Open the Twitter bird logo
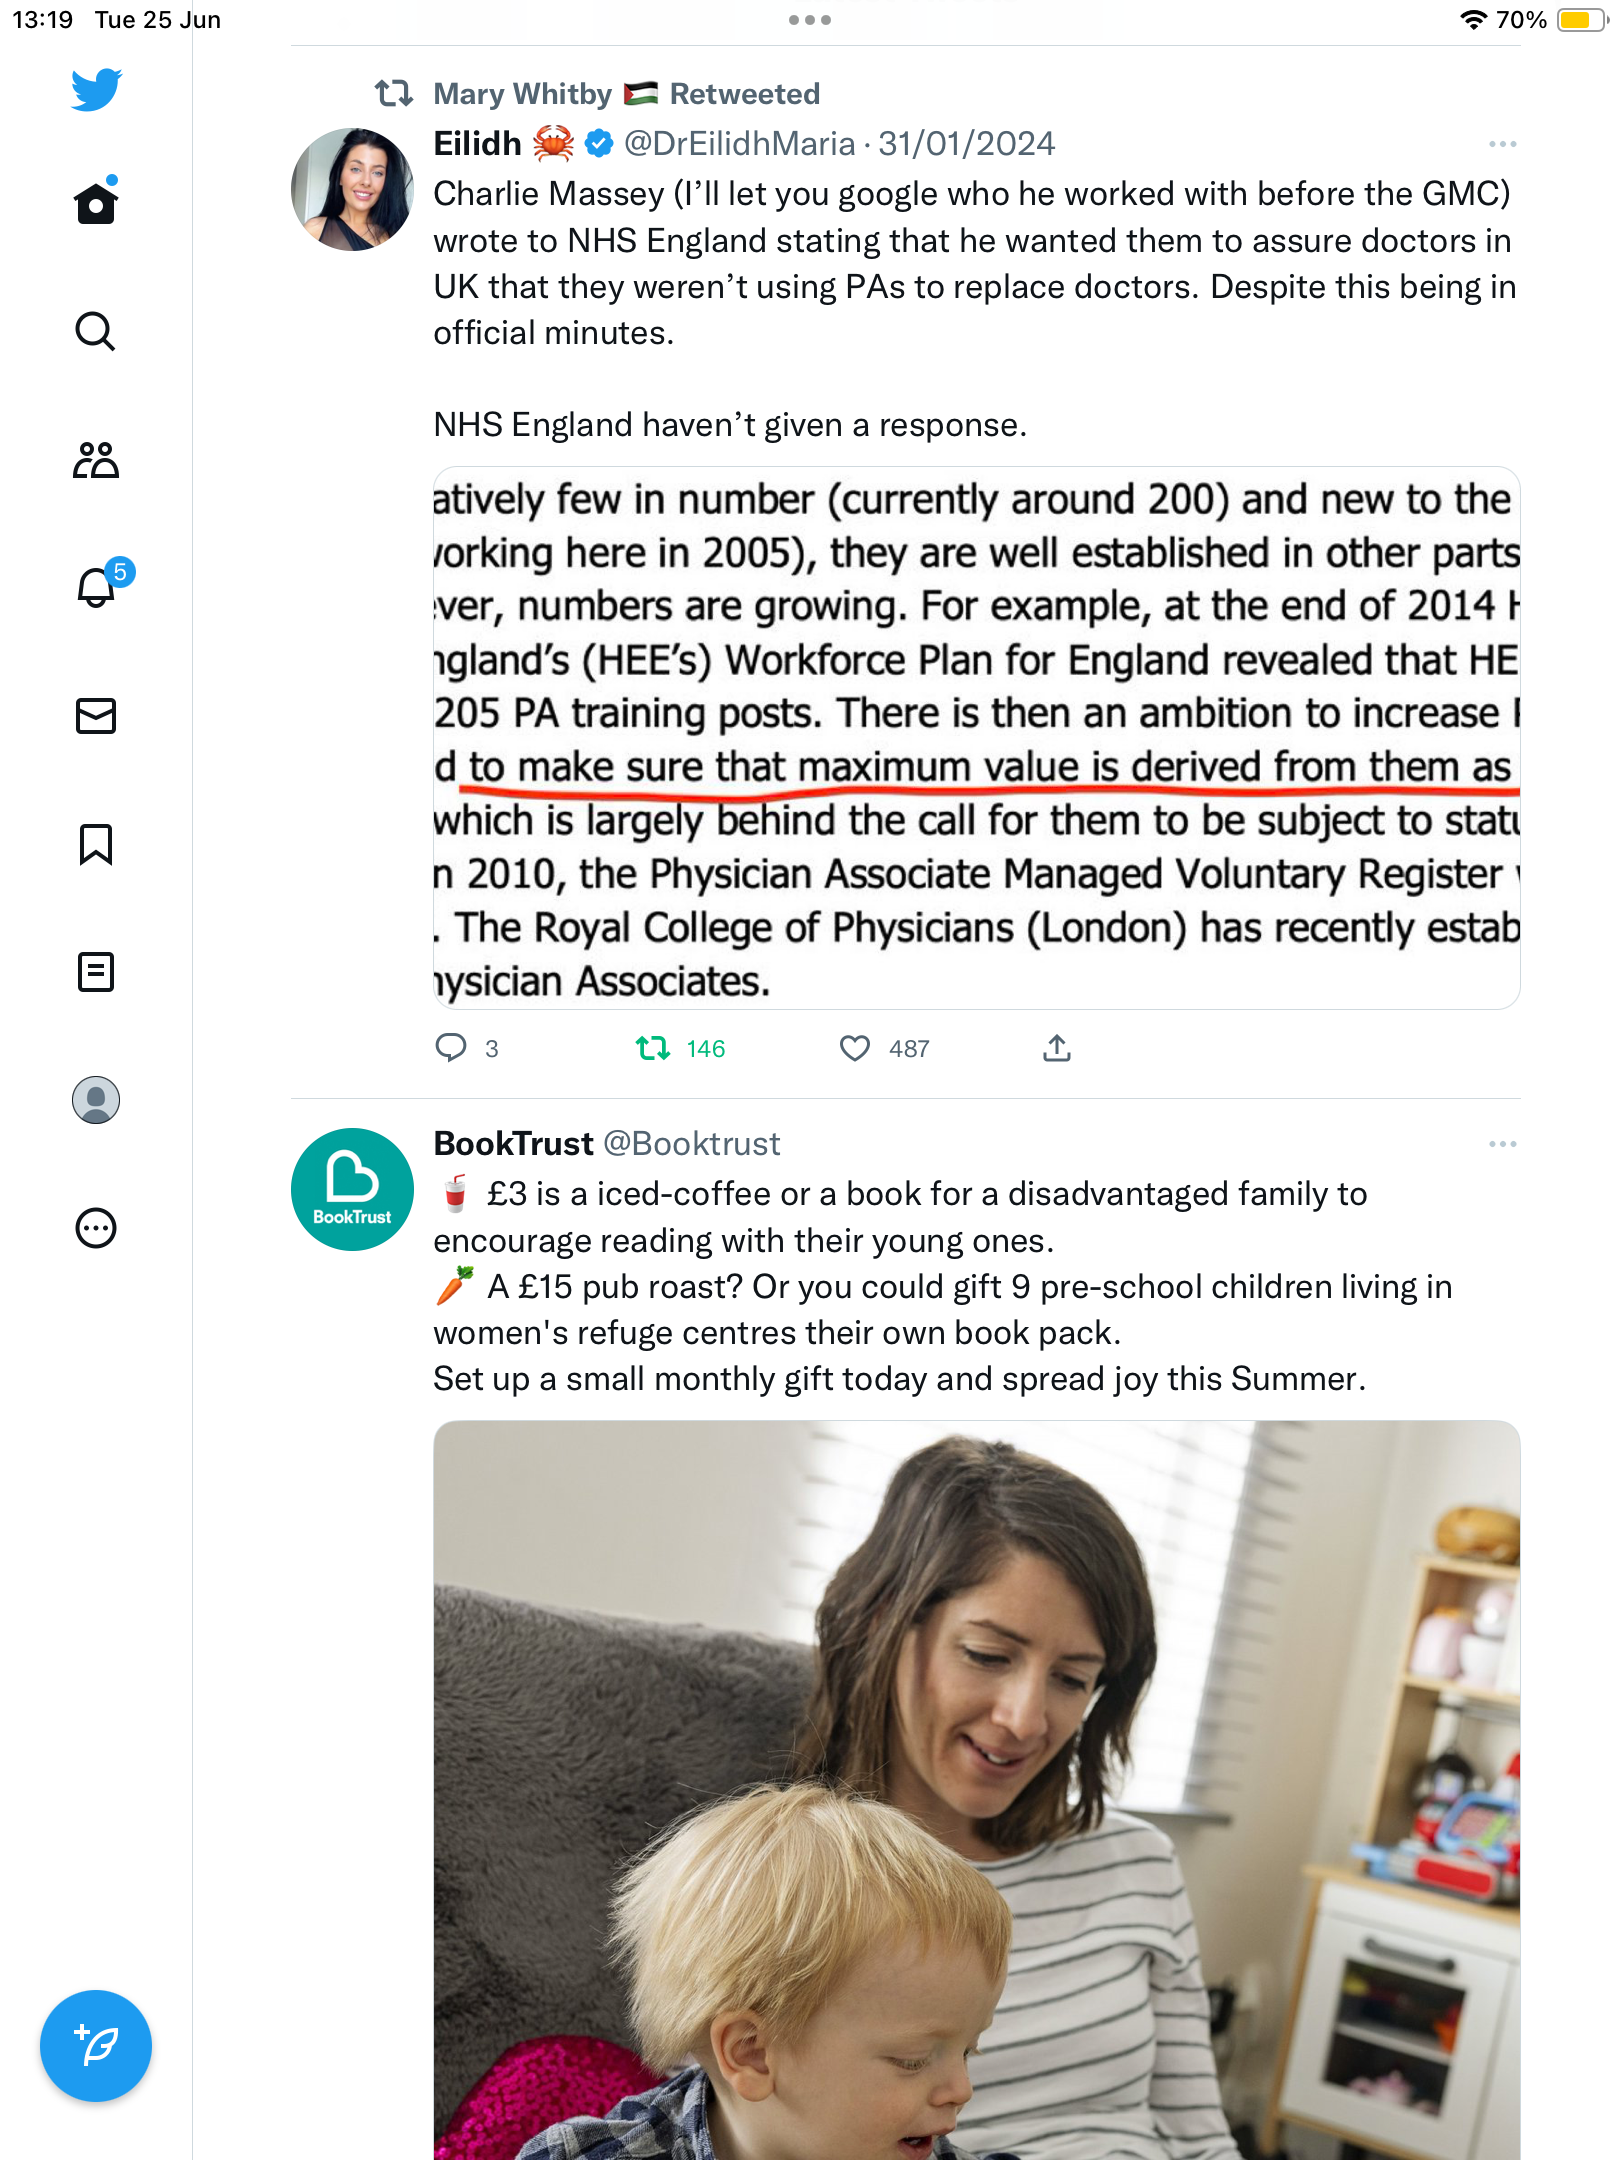 pos(96,89)
